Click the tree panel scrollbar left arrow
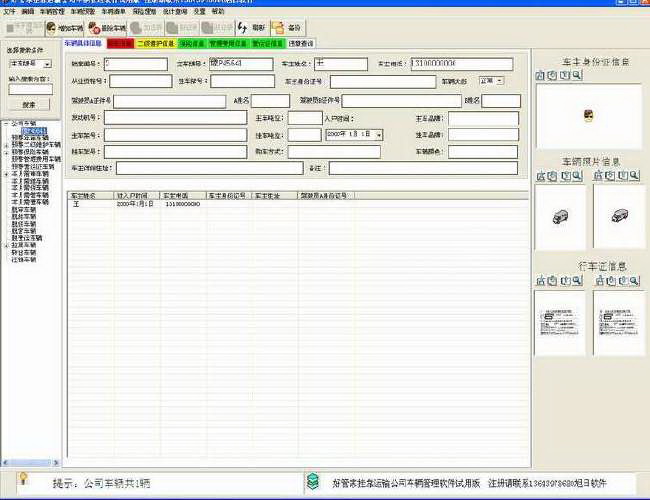650x500 pixels. (5, 462)
